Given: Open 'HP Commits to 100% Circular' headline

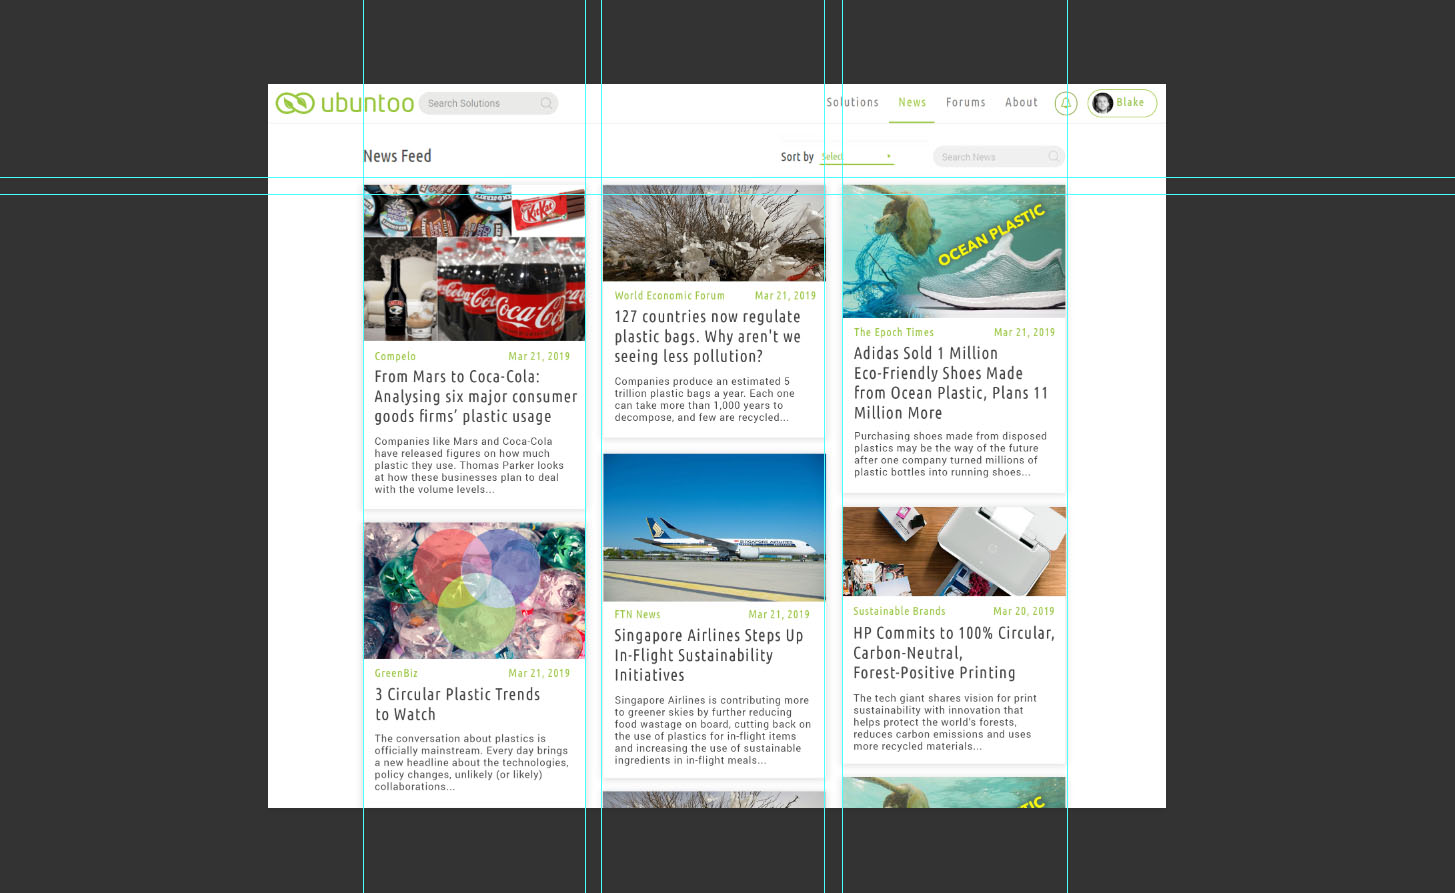Looking at the screenshot, I should click(954, 653).
